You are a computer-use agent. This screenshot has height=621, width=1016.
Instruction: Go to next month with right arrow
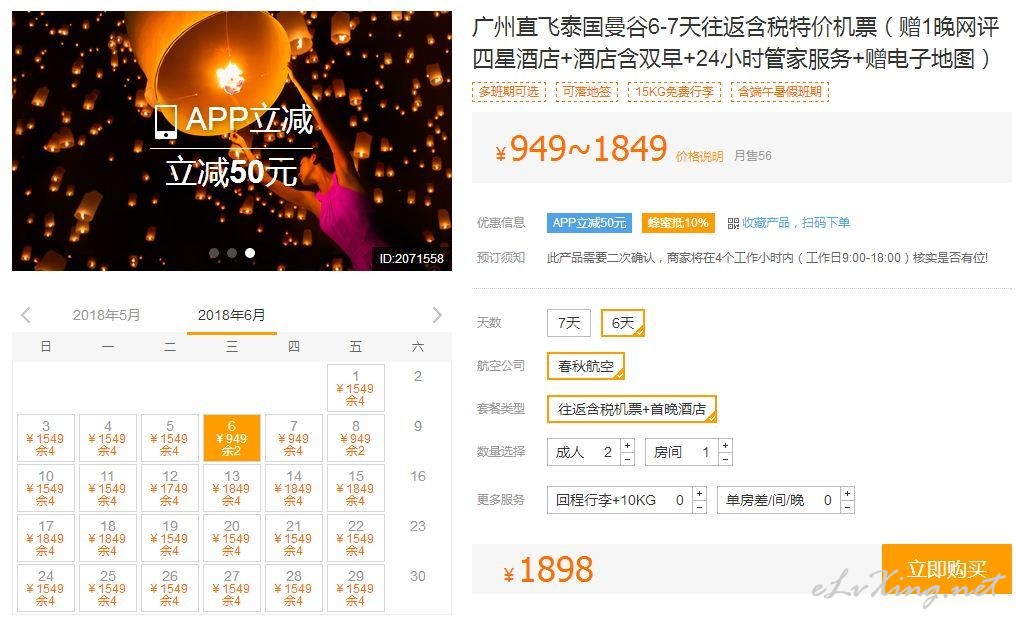pos(437,316)
